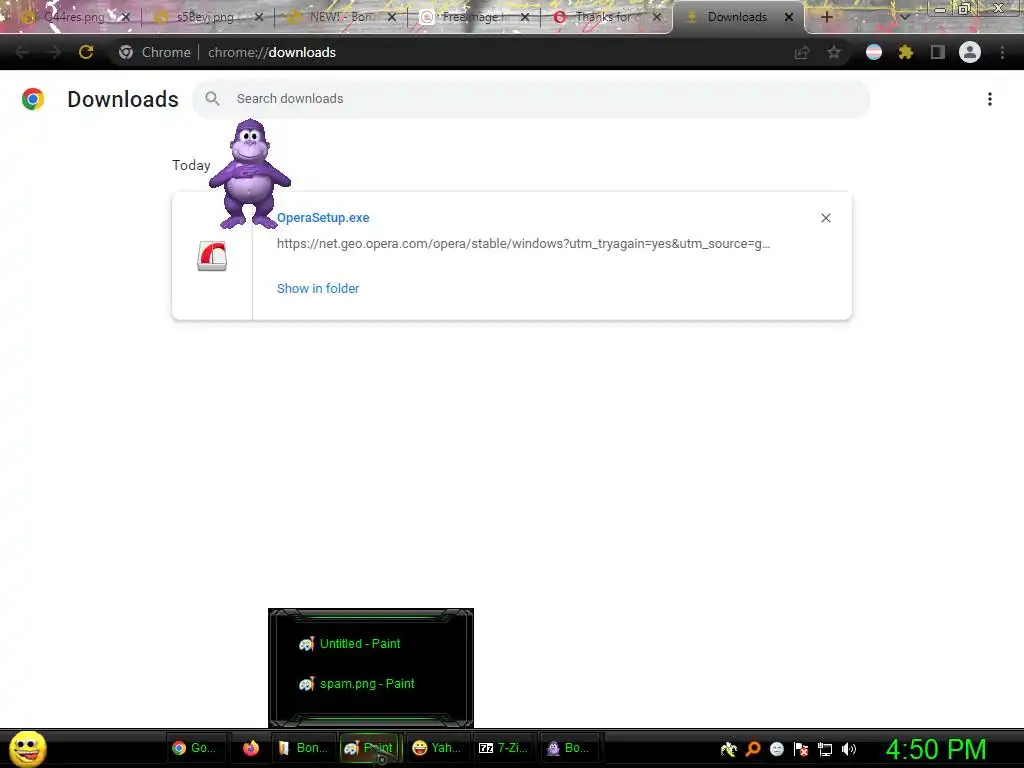Open the OperaSetup.exe file link
Image resolution: width=1024 pixels, height=768 pixels.
click(323, 217)
